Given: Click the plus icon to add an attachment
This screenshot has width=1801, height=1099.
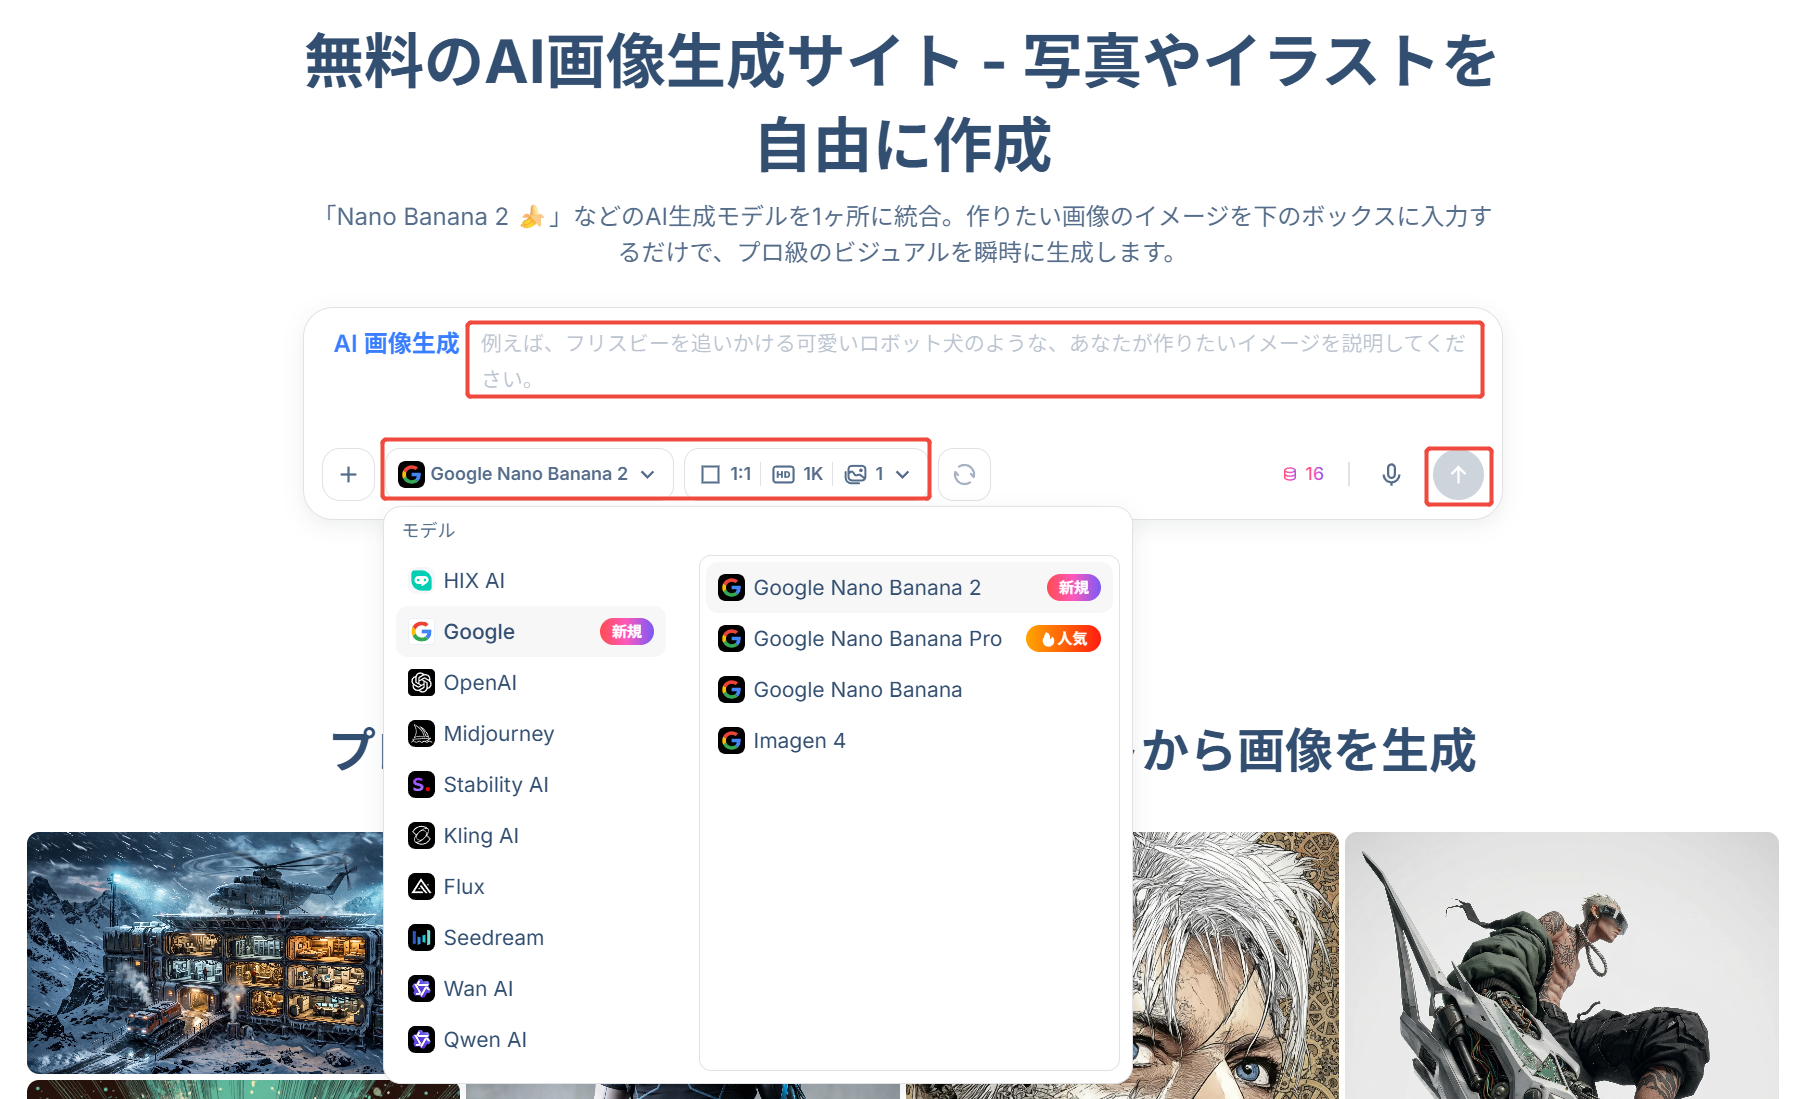Looking at the screenshot, I should coord(348,474).
